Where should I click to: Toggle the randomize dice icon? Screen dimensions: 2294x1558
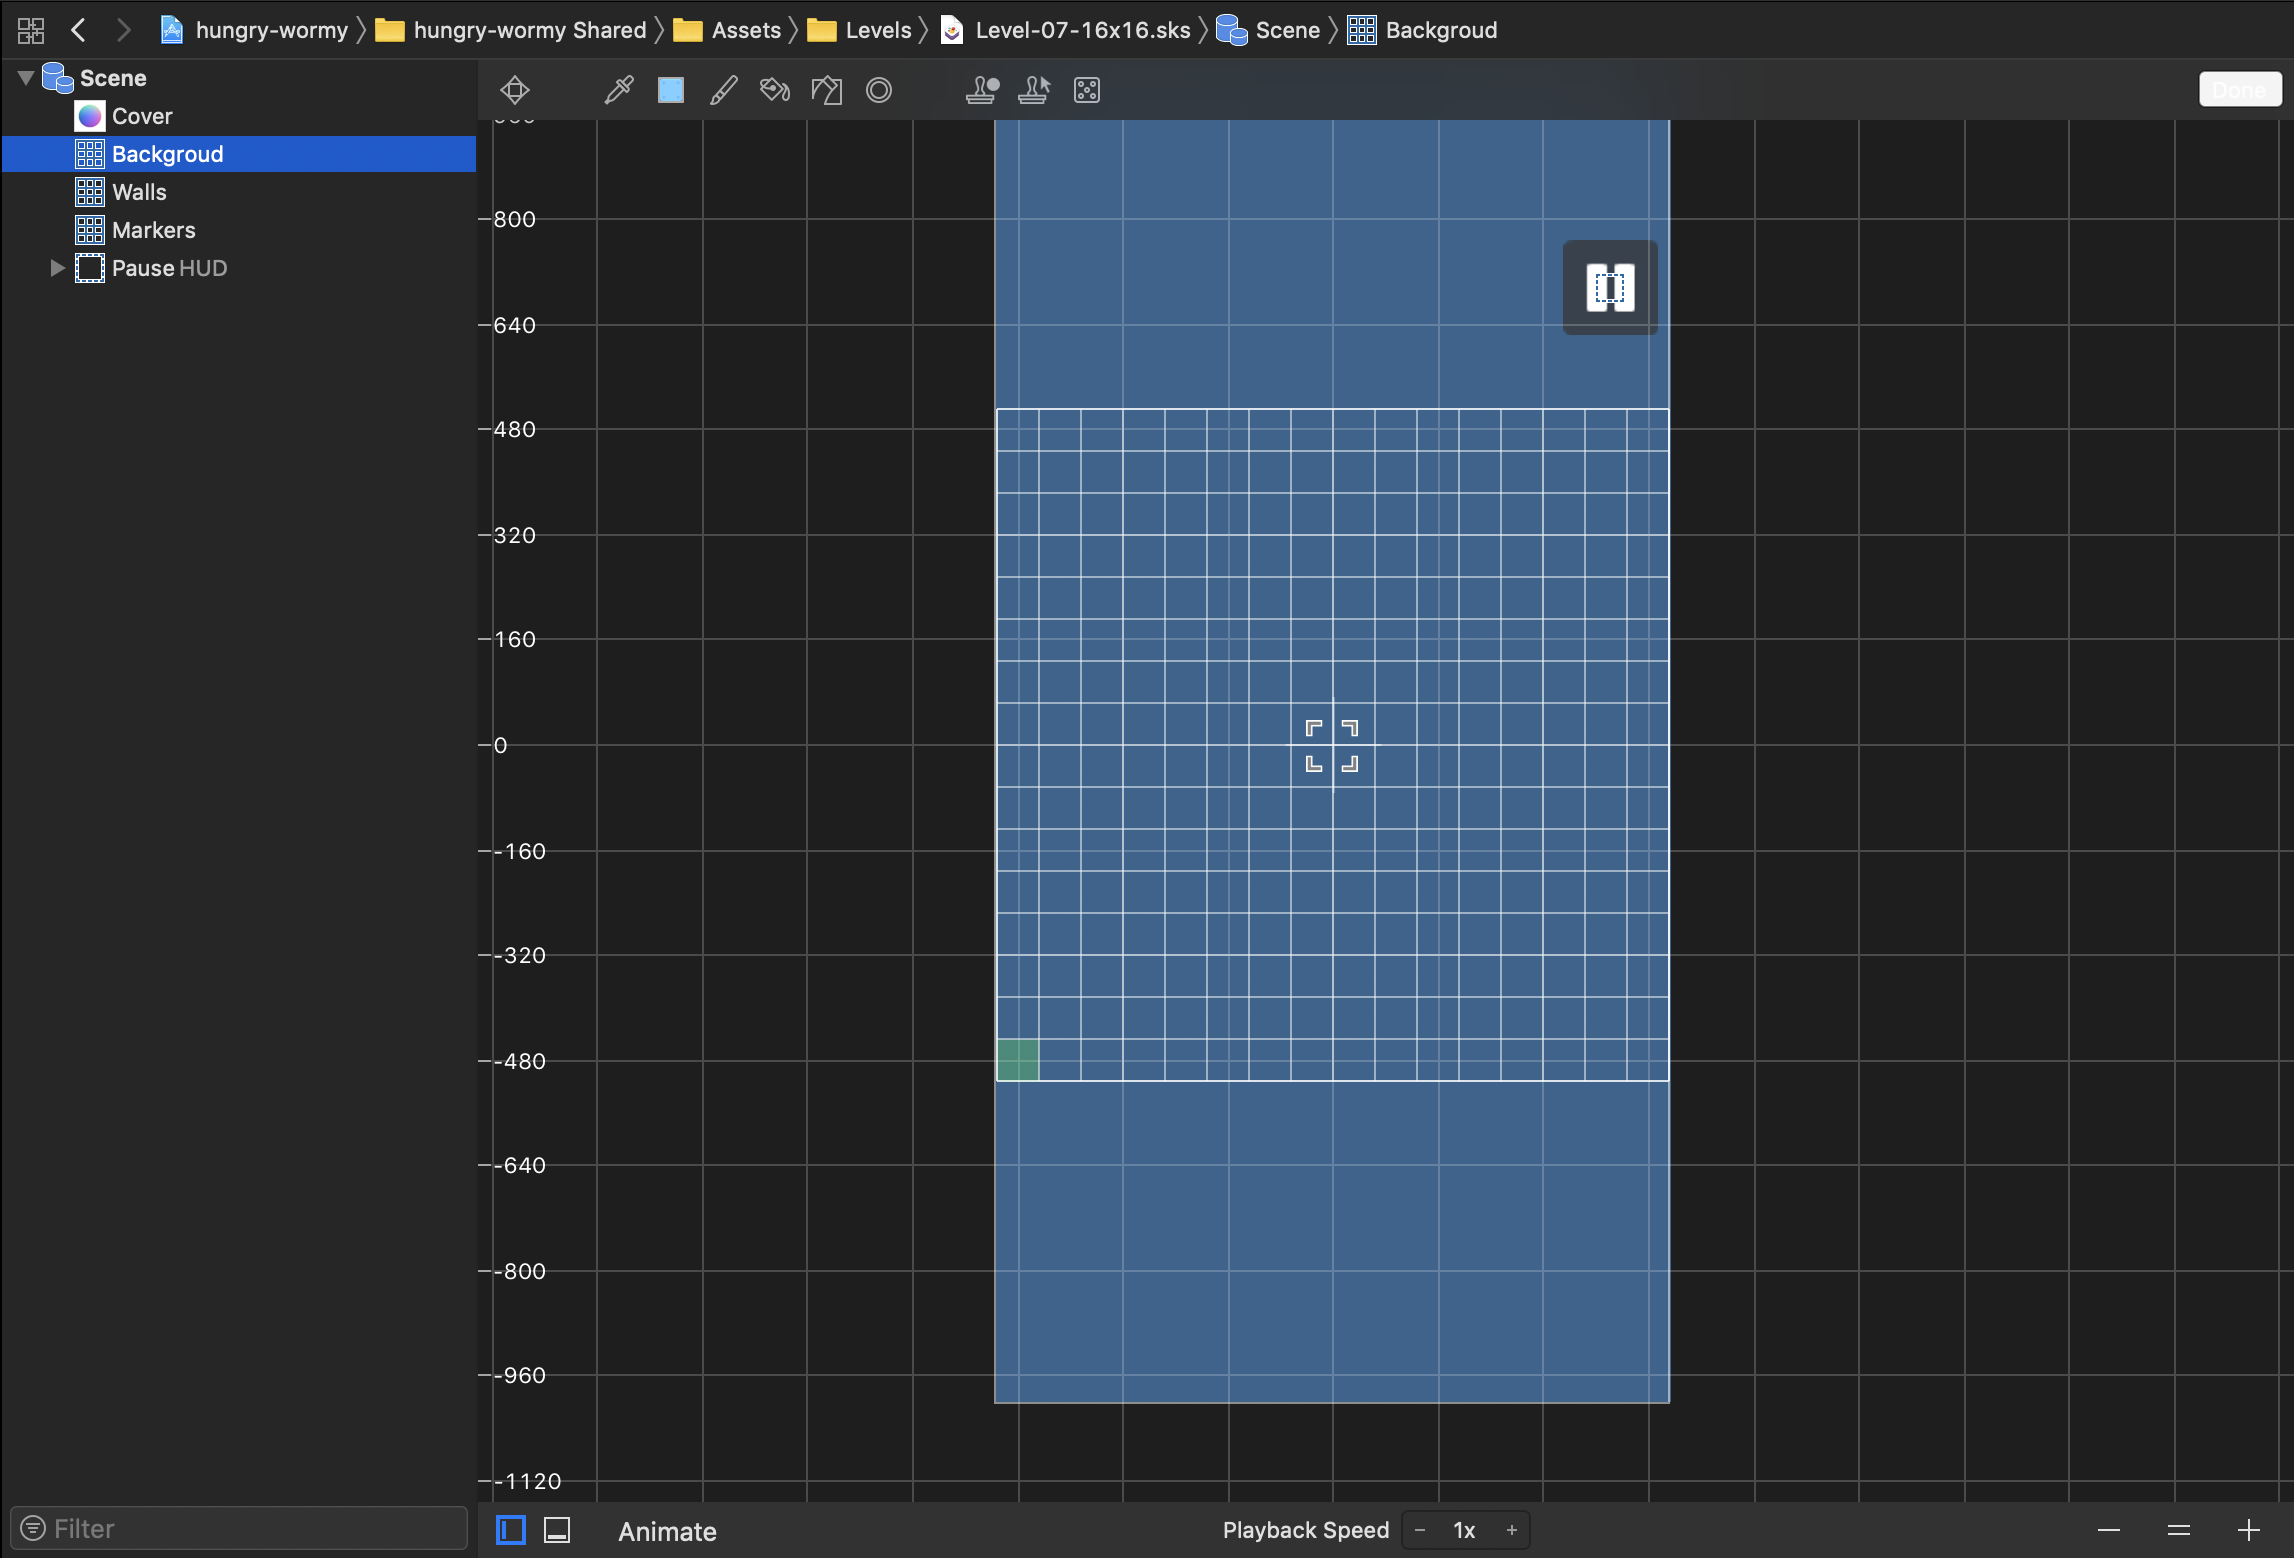point(1087,90)
